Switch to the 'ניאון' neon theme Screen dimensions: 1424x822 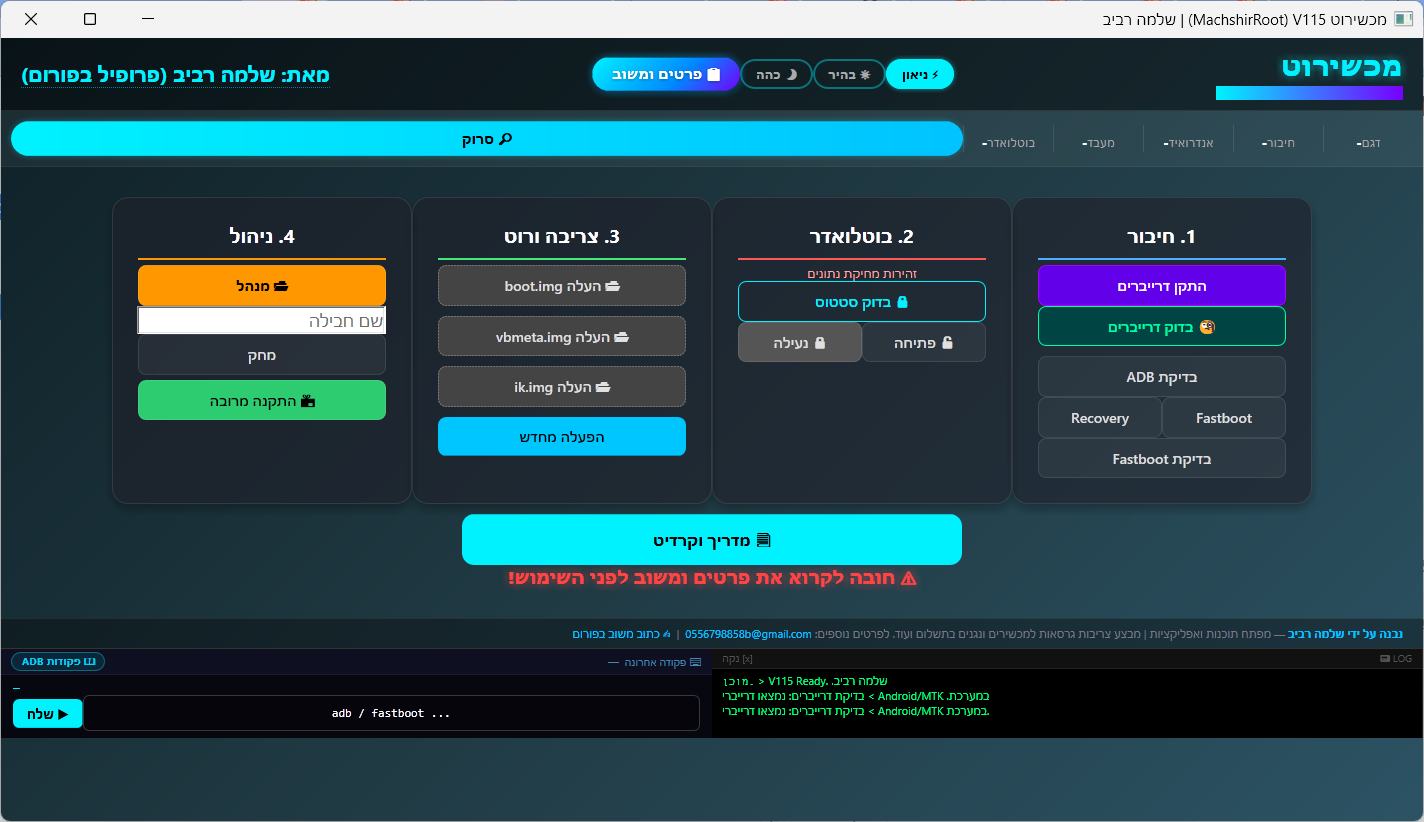pos(920,74)
